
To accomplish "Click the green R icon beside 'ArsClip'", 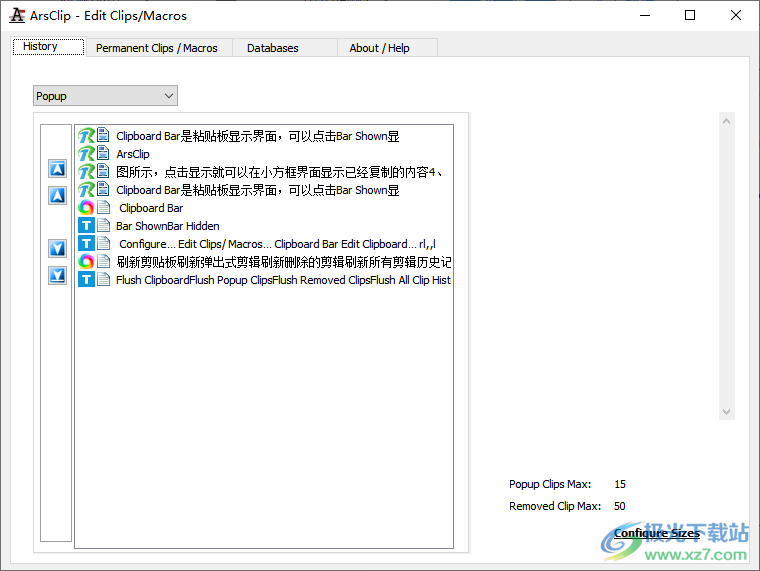I will coord(86,154).
